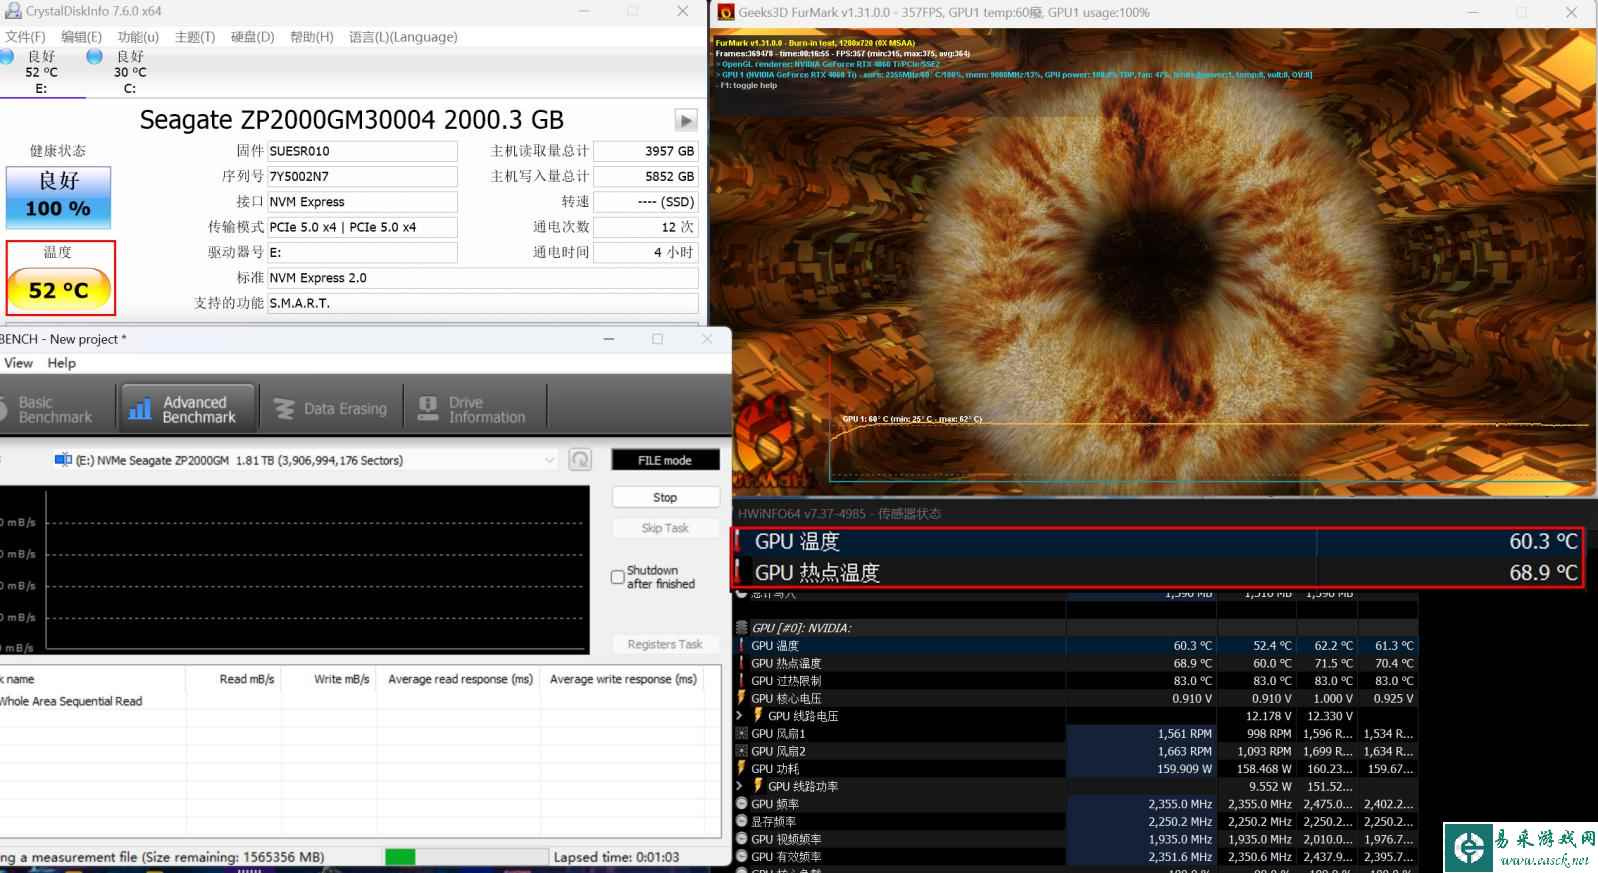Click the Stop button
1598x873 pixels.
pos(665,497)
